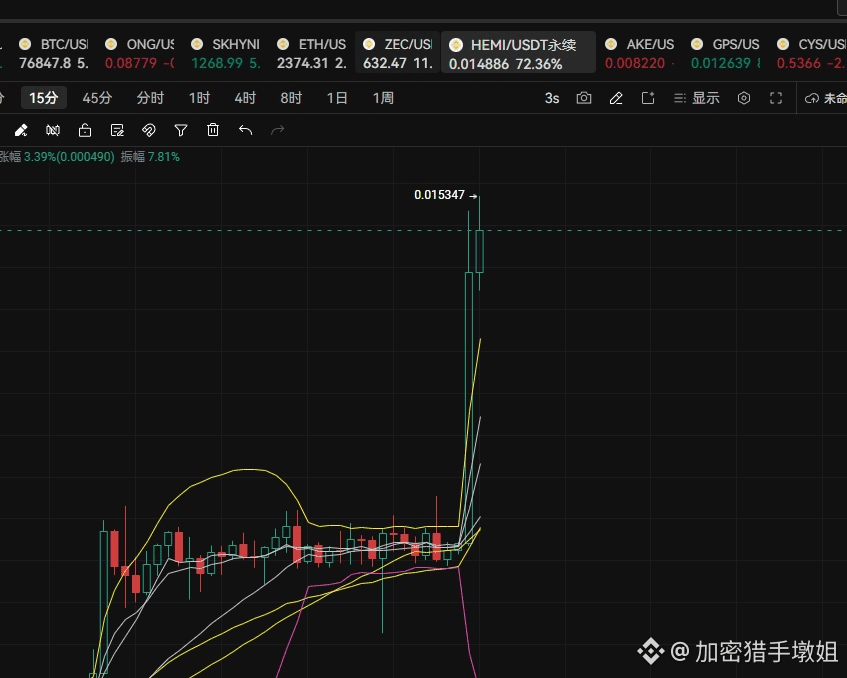
Task: Click the 3s refresh interval
Action: [x=552, y=98]
